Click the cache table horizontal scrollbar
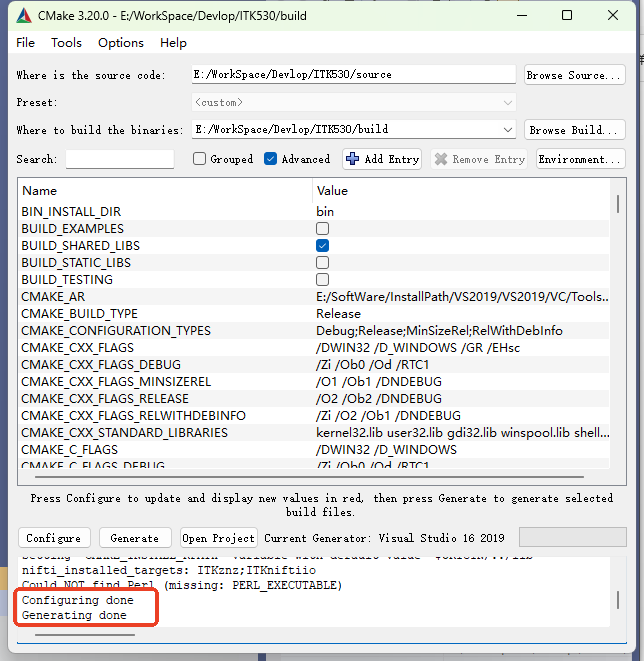Image resolution: width=644 pixels, height=661 pixels. coord(309,477)
